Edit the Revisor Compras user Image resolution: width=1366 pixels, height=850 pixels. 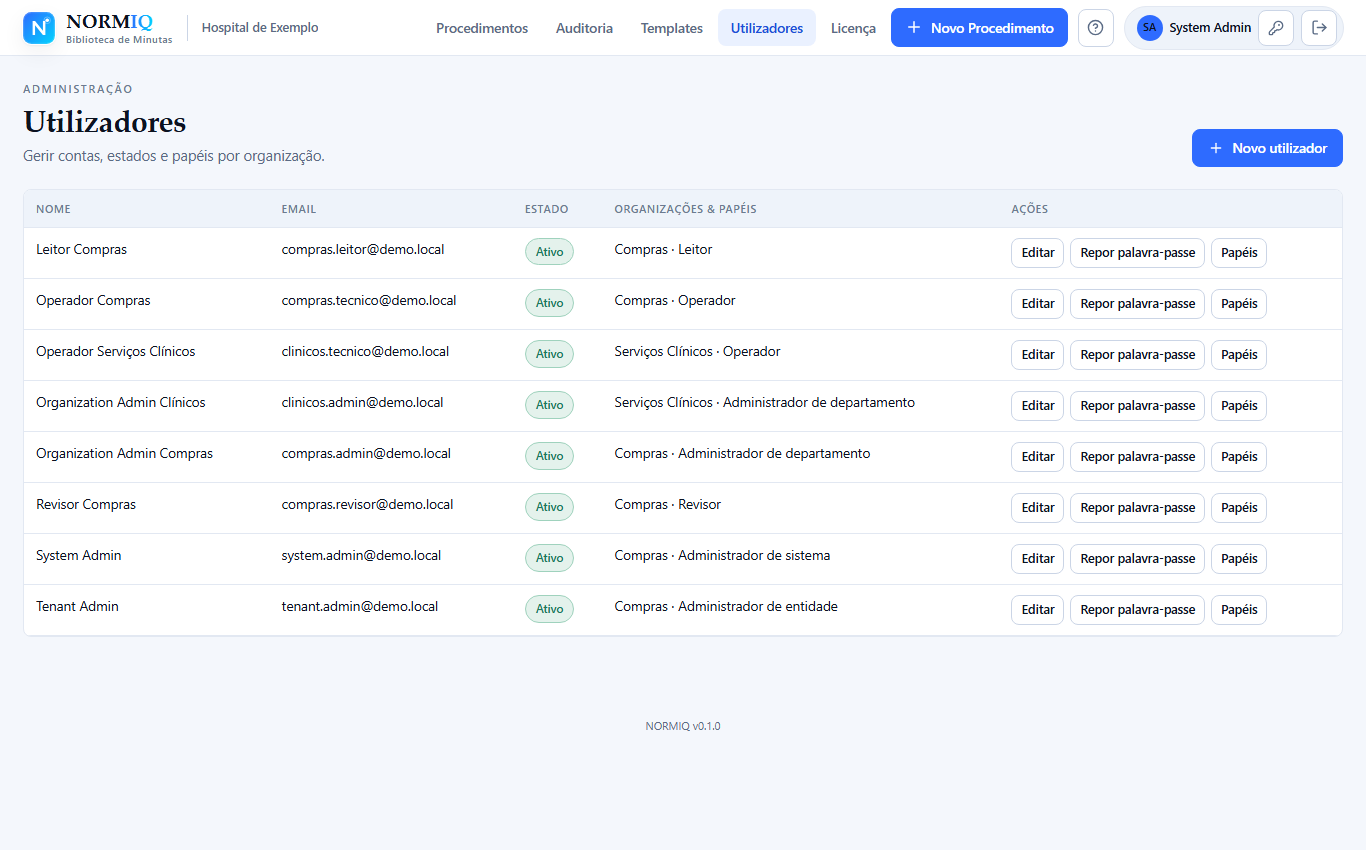click(x=1037, y=508)
